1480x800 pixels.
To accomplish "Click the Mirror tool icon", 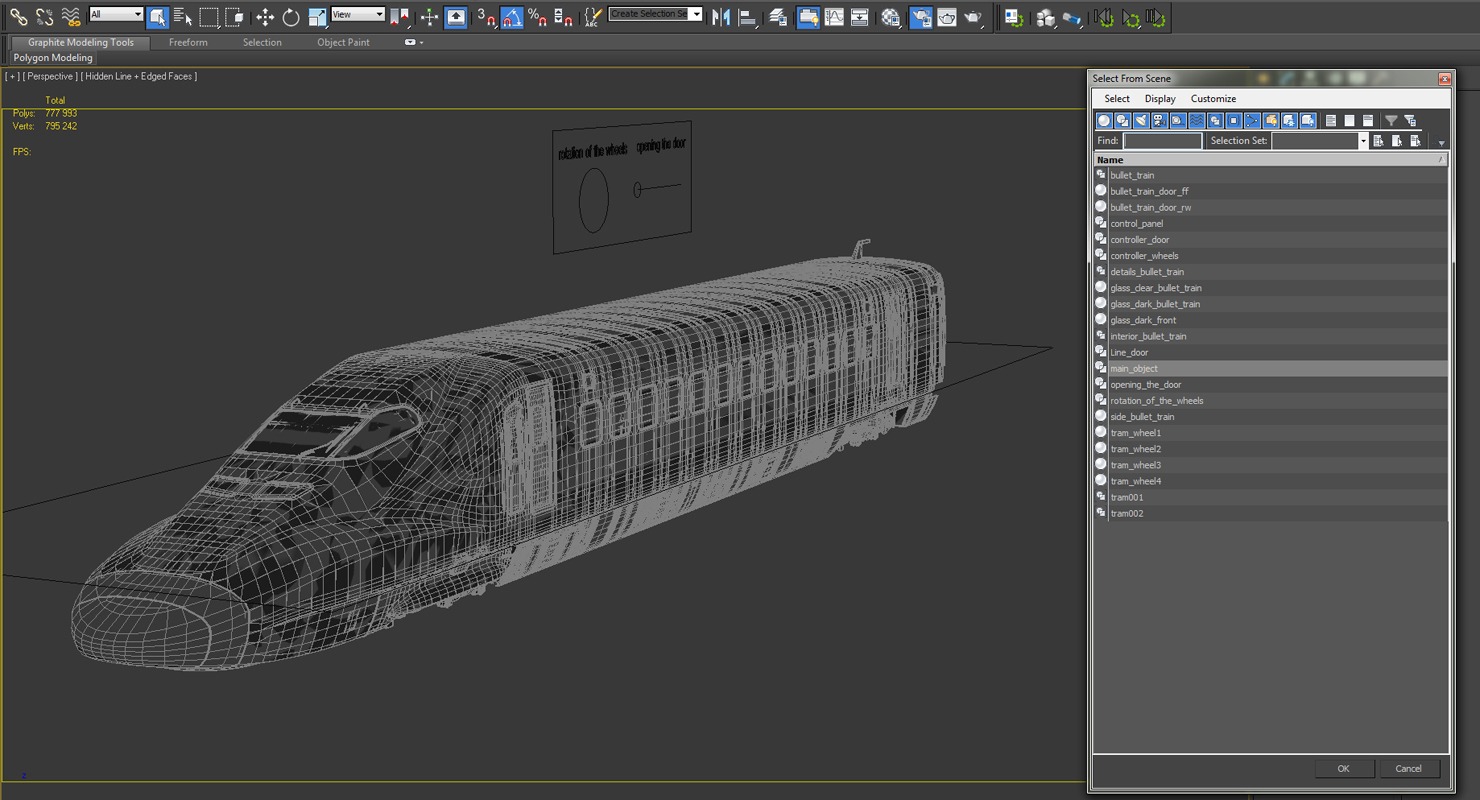I will pos(721,17).
